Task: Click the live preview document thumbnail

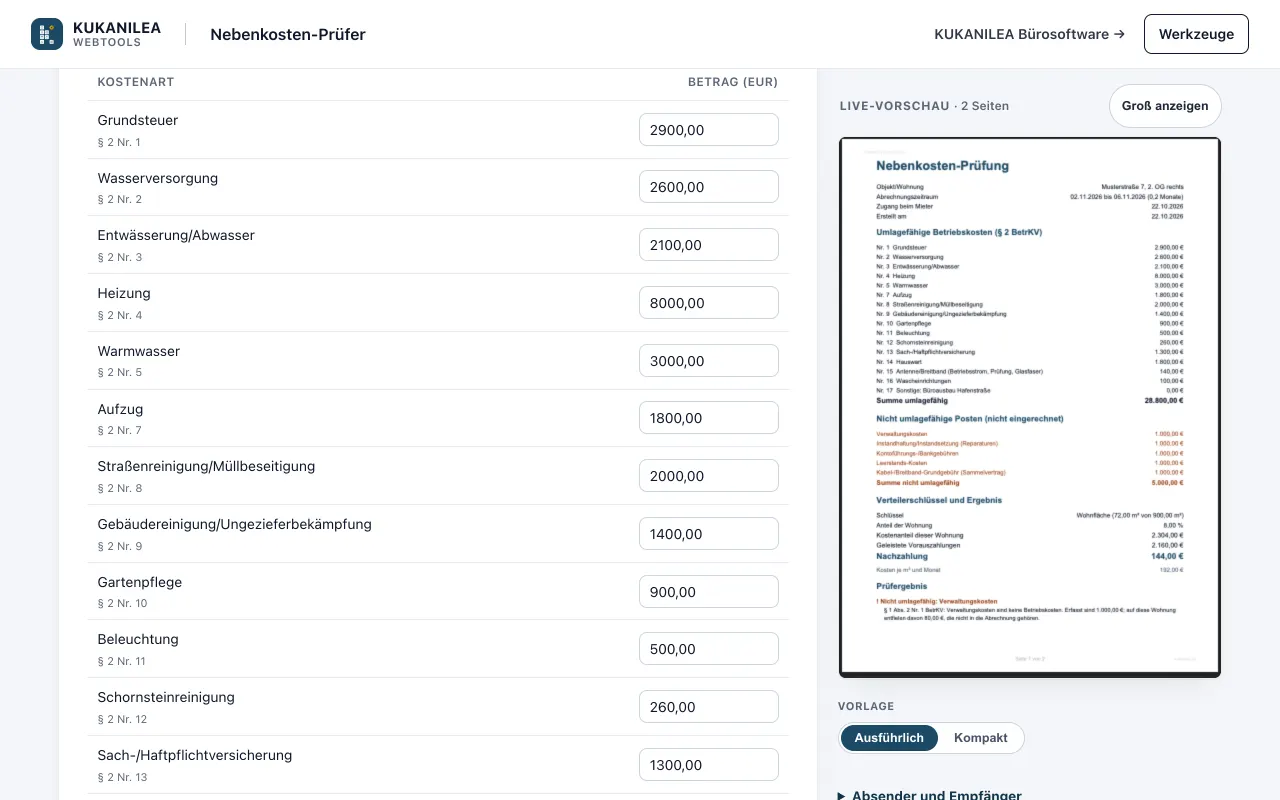Action: 1030,407
